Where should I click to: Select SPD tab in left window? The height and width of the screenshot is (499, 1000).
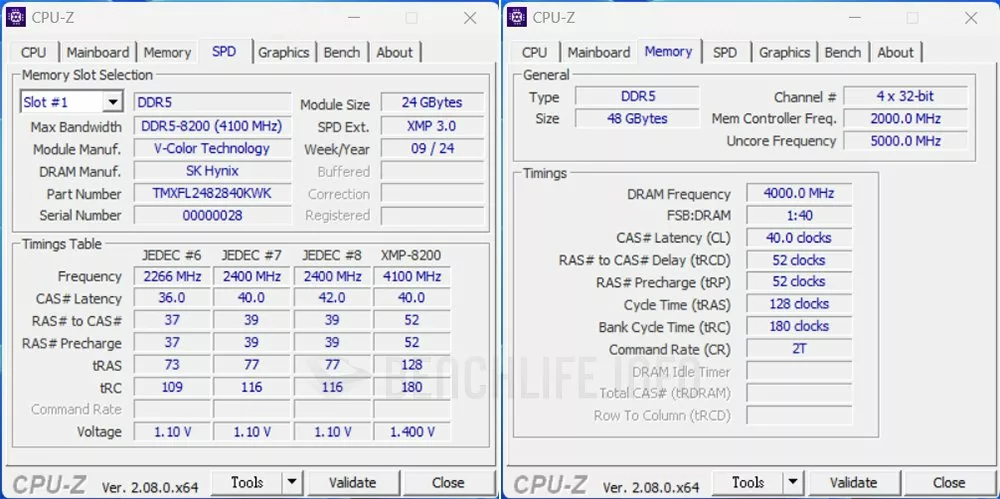[224, 51]
